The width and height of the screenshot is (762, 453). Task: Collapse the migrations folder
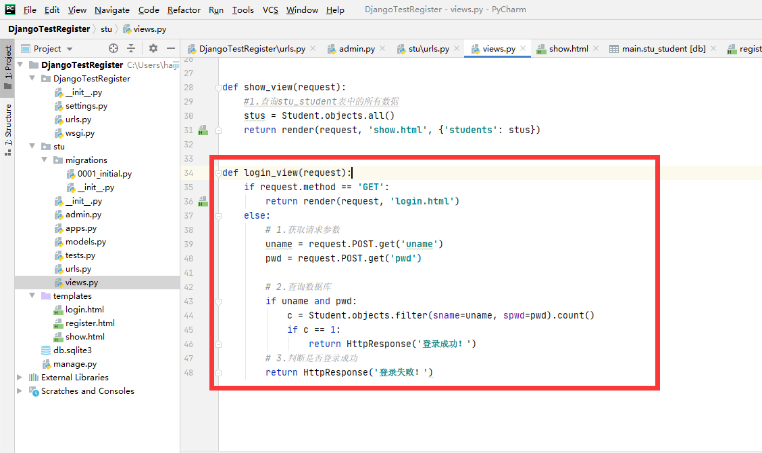45,160
